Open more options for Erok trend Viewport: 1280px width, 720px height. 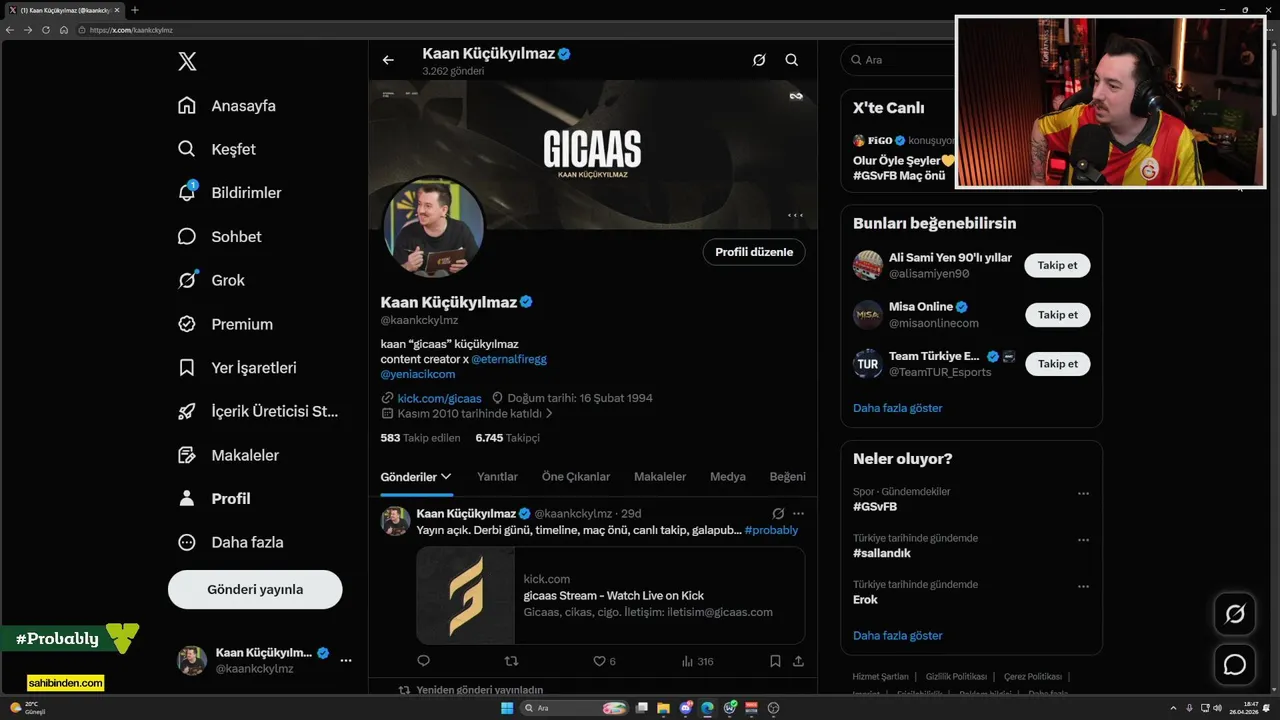point(1083,586)
